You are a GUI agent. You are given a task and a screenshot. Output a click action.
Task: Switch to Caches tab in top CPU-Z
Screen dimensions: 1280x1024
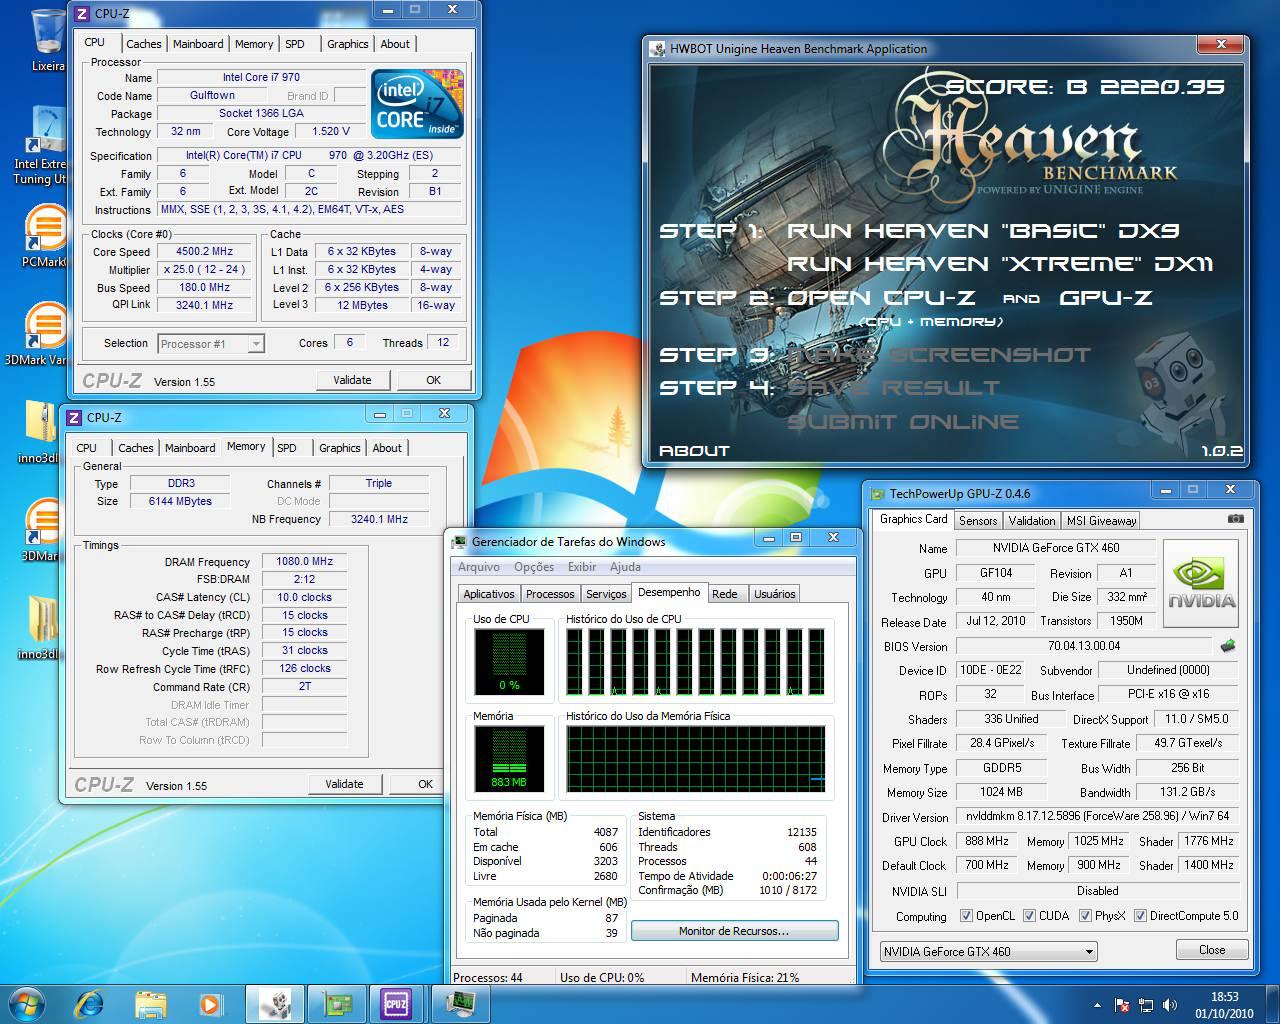(143, 44)
